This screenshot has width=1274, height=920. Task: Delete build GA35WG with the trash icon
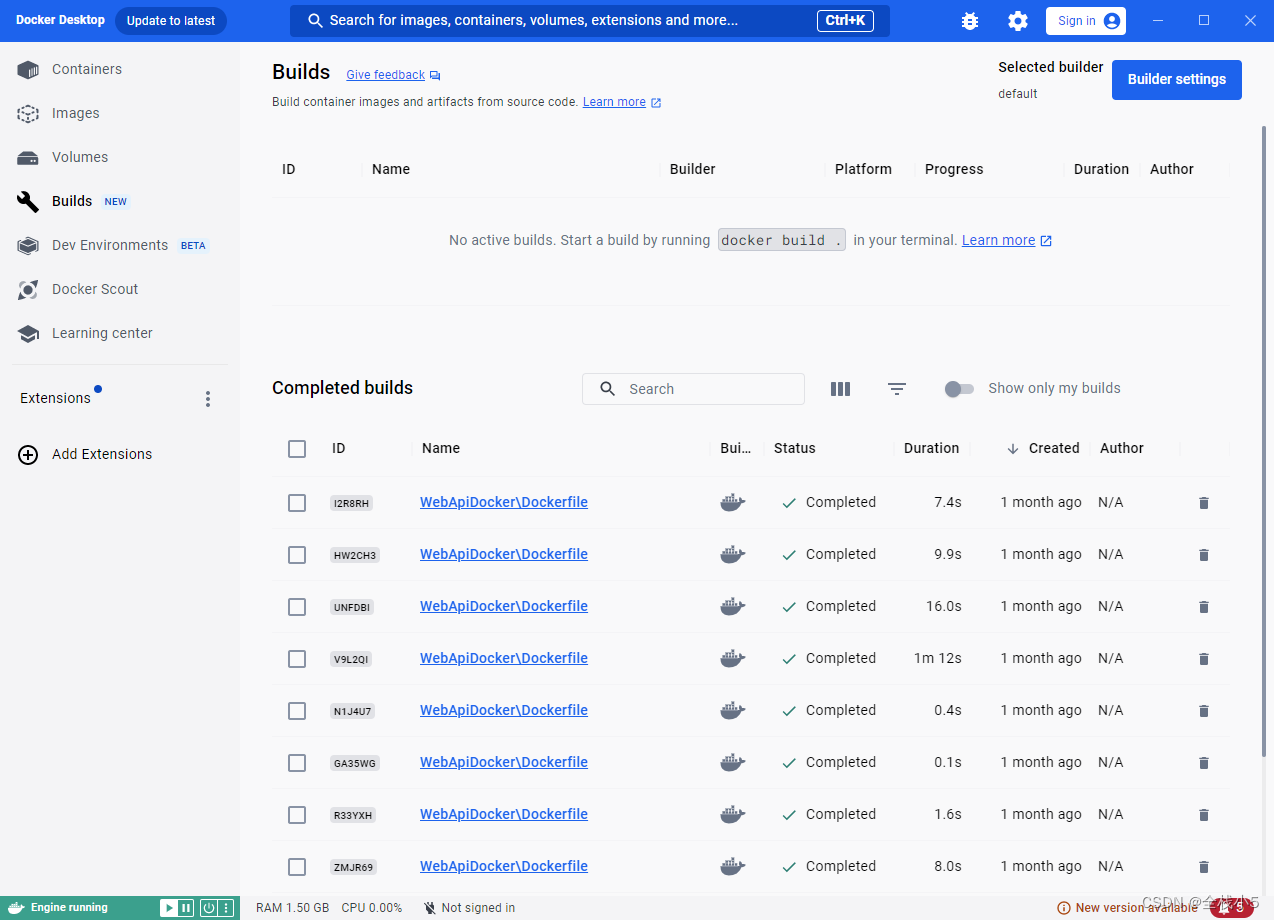(1204, 763)
